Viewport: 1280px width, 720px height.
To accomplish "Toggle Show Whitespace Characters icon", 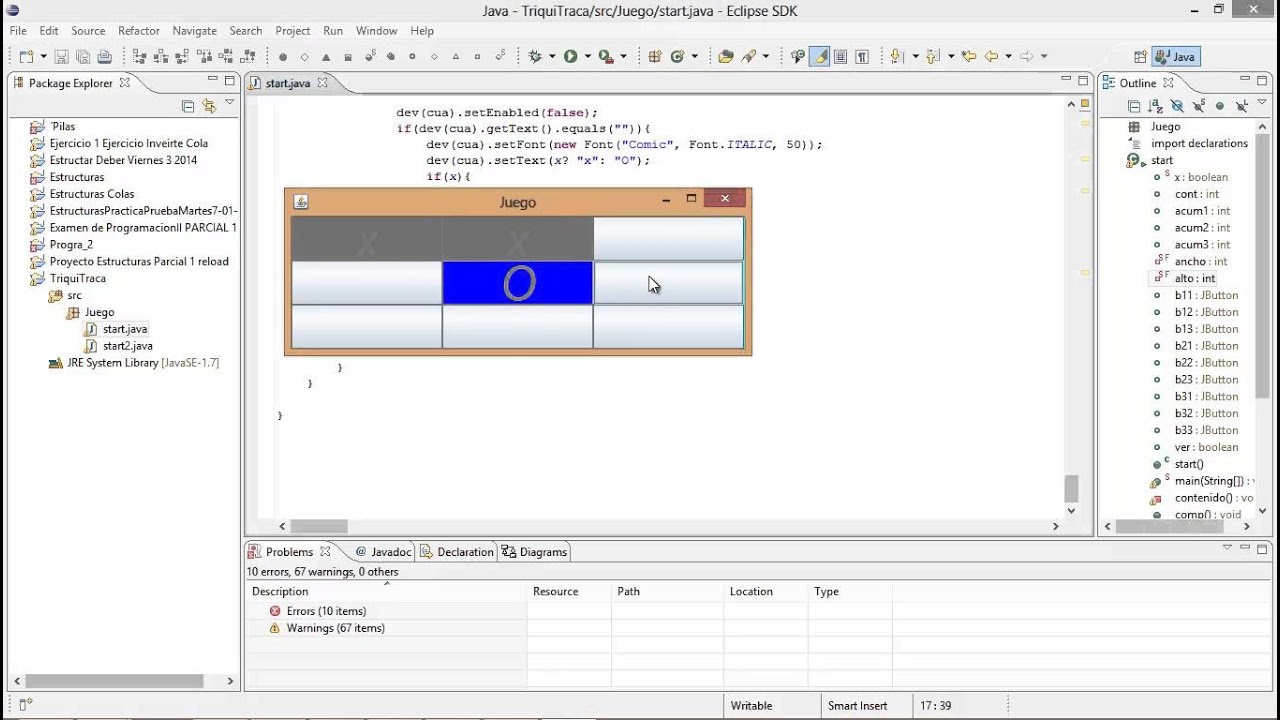I will pyautogui.click(x=862, y=57).
